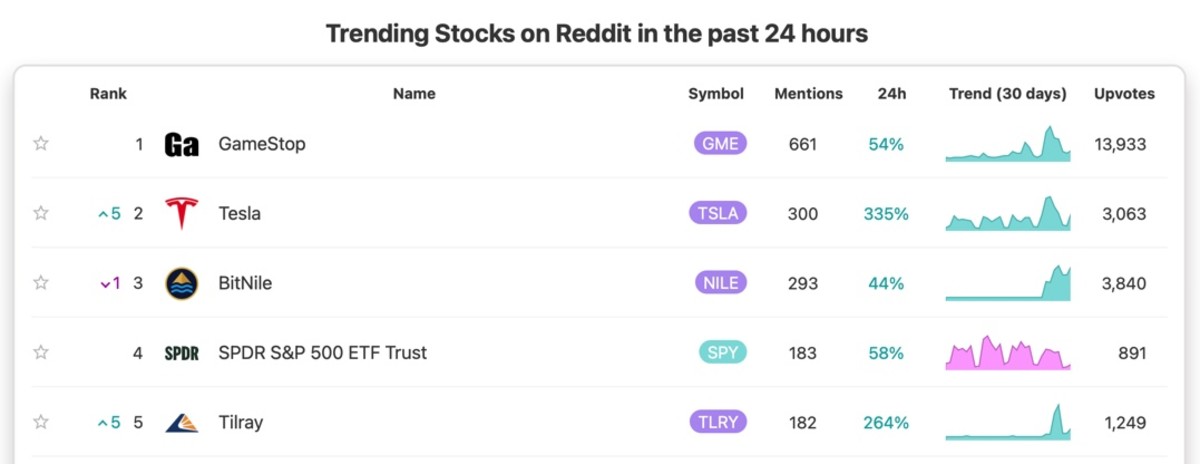
Task: Toggle the Tilray favorite star
Action: pyautogui.click(x=41, y=422)
